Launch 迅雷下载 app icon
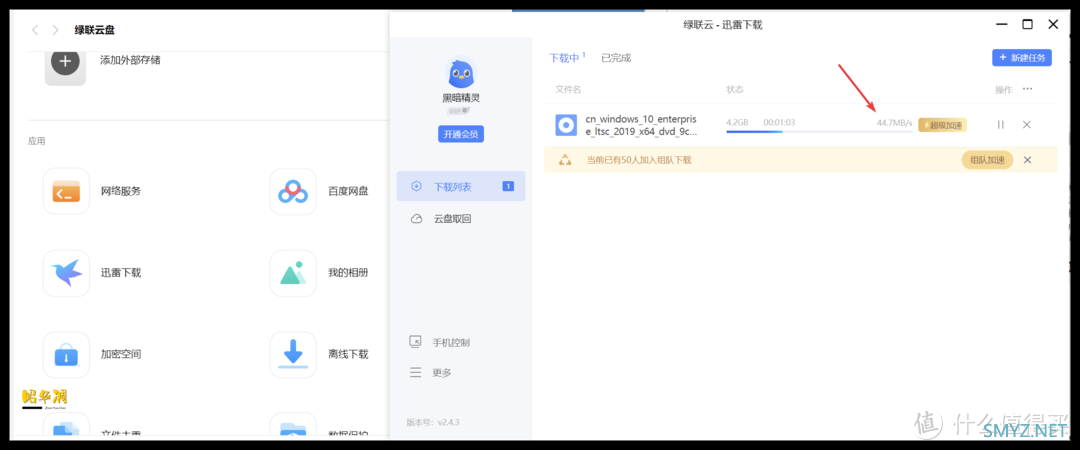1080x450 pixels. (66, 273)
